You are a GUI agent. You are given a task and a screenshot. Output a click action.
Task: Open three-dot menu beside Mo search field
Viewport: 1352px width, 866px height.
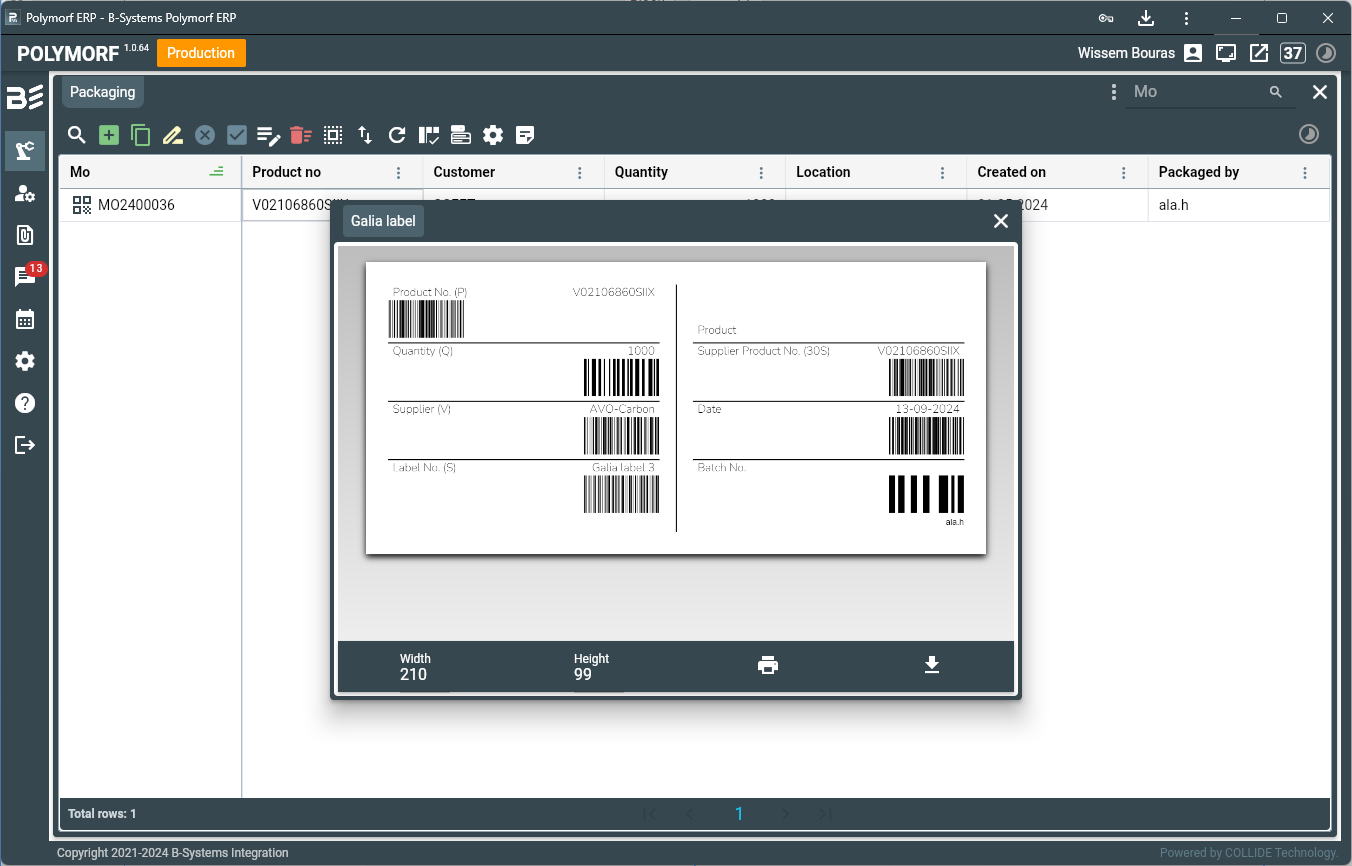click(x=1113, y=92)
